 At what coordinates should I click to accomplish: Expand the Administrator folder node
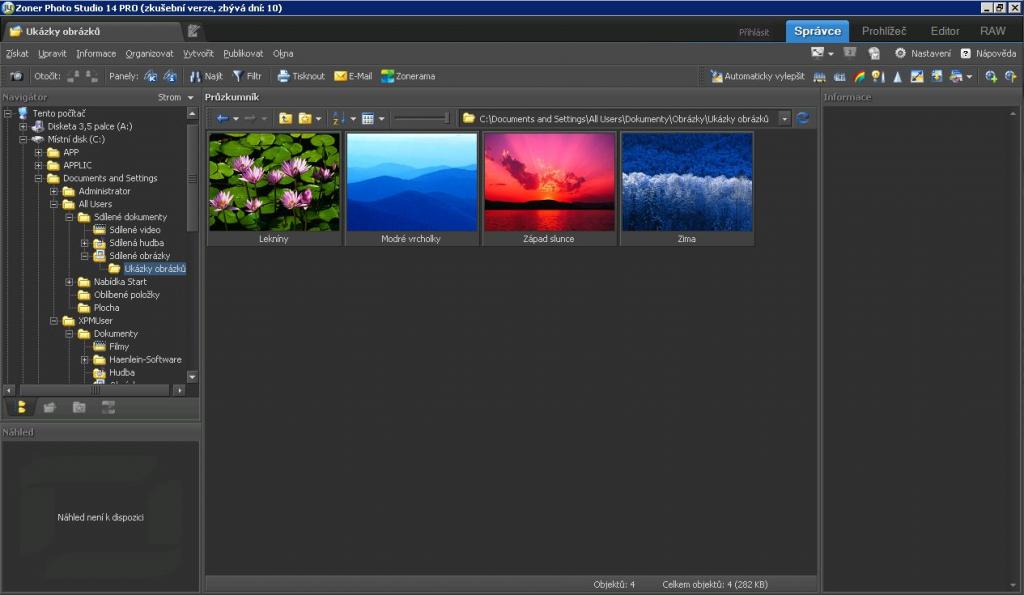pyautogui.click(x=54, y=191)
